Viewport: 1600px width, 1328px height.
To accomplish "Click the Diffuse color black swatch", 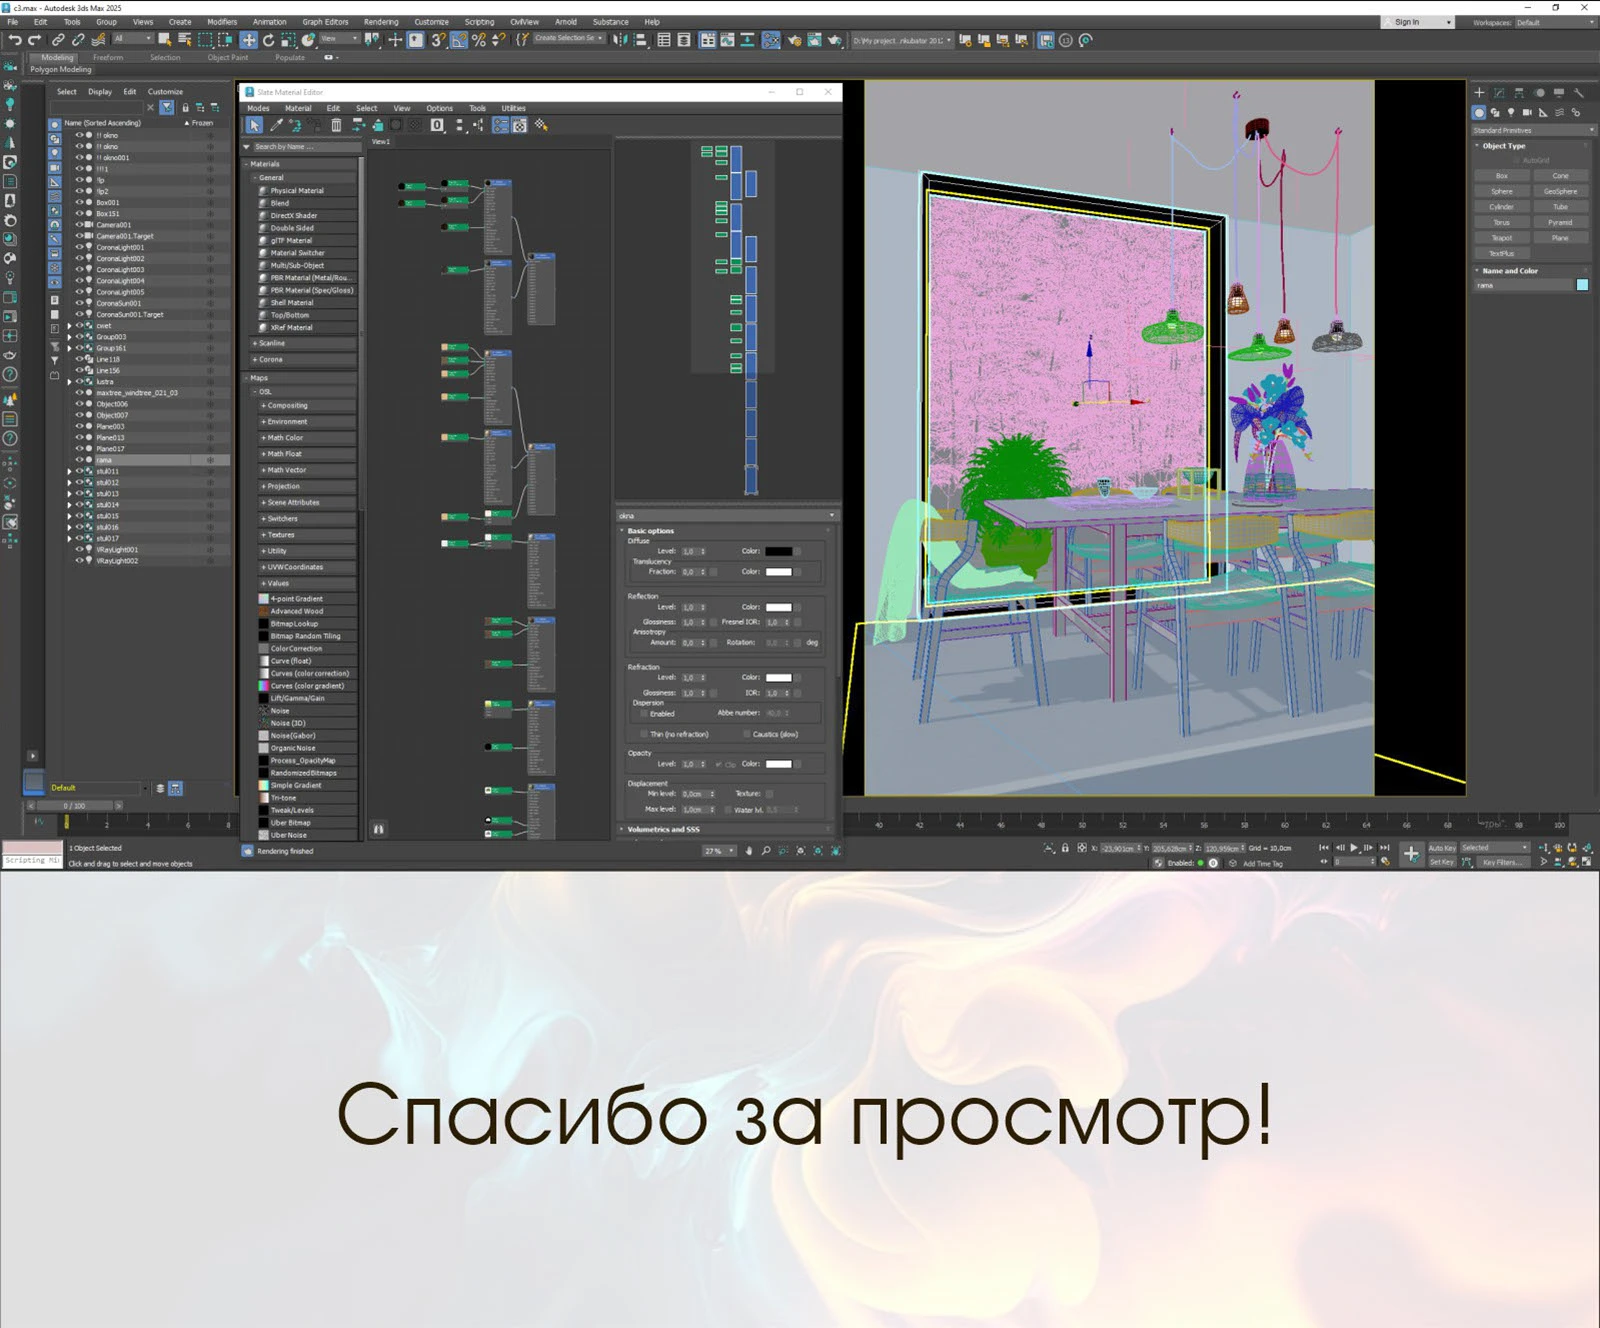I will (x=778, y=551).
